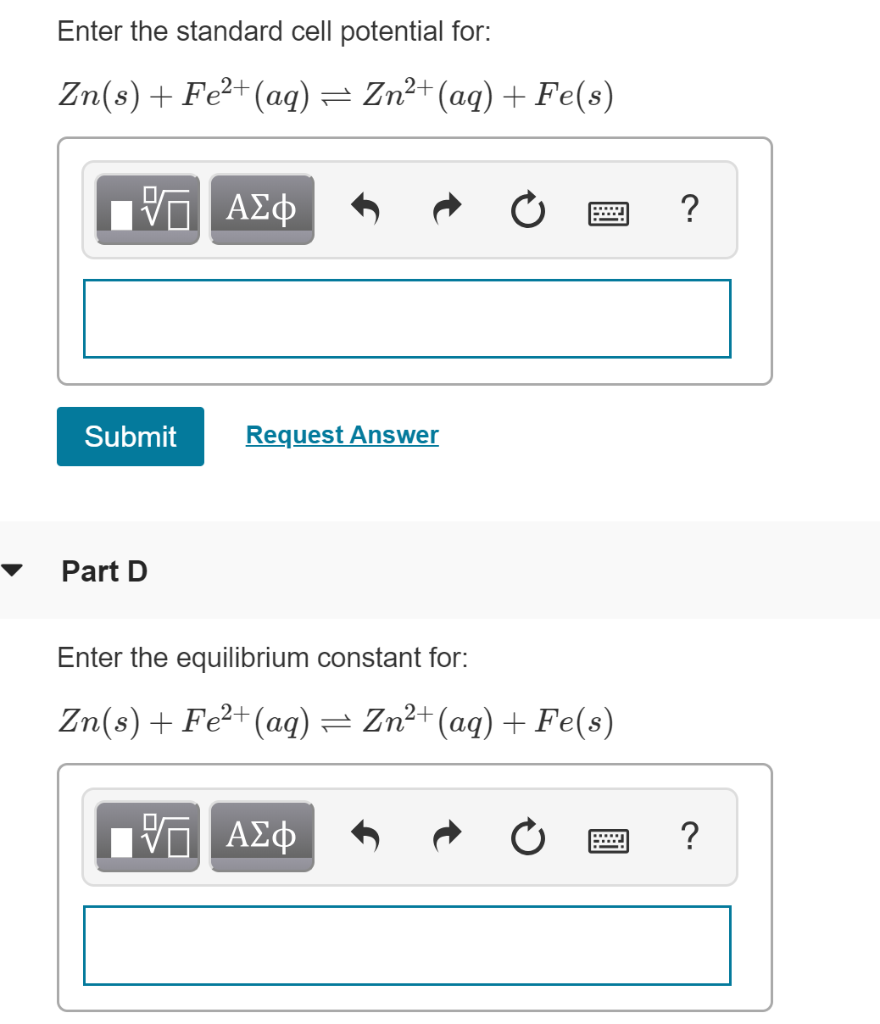The width and height of the screenshot is (880, 1024).
Task: Open the Greek letters ΑΣφ palette in Part D
Action: (x=261, y=837)
